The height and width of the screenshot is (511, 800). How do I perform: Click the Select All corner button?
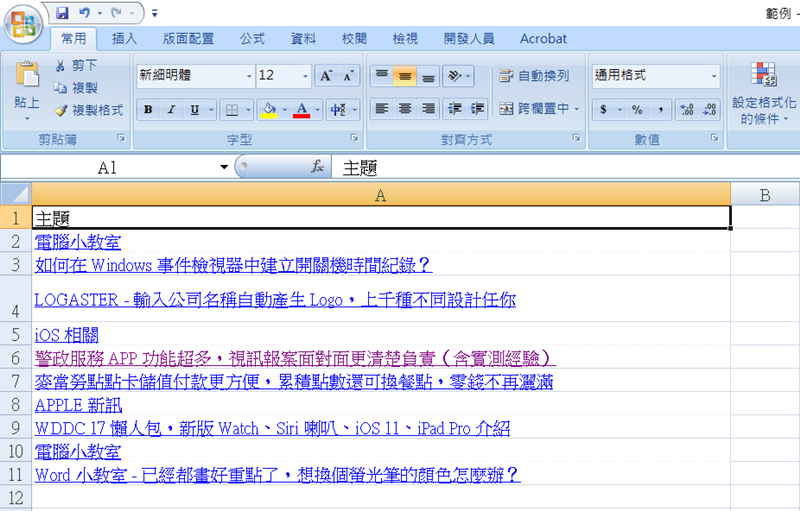point(15,194)
